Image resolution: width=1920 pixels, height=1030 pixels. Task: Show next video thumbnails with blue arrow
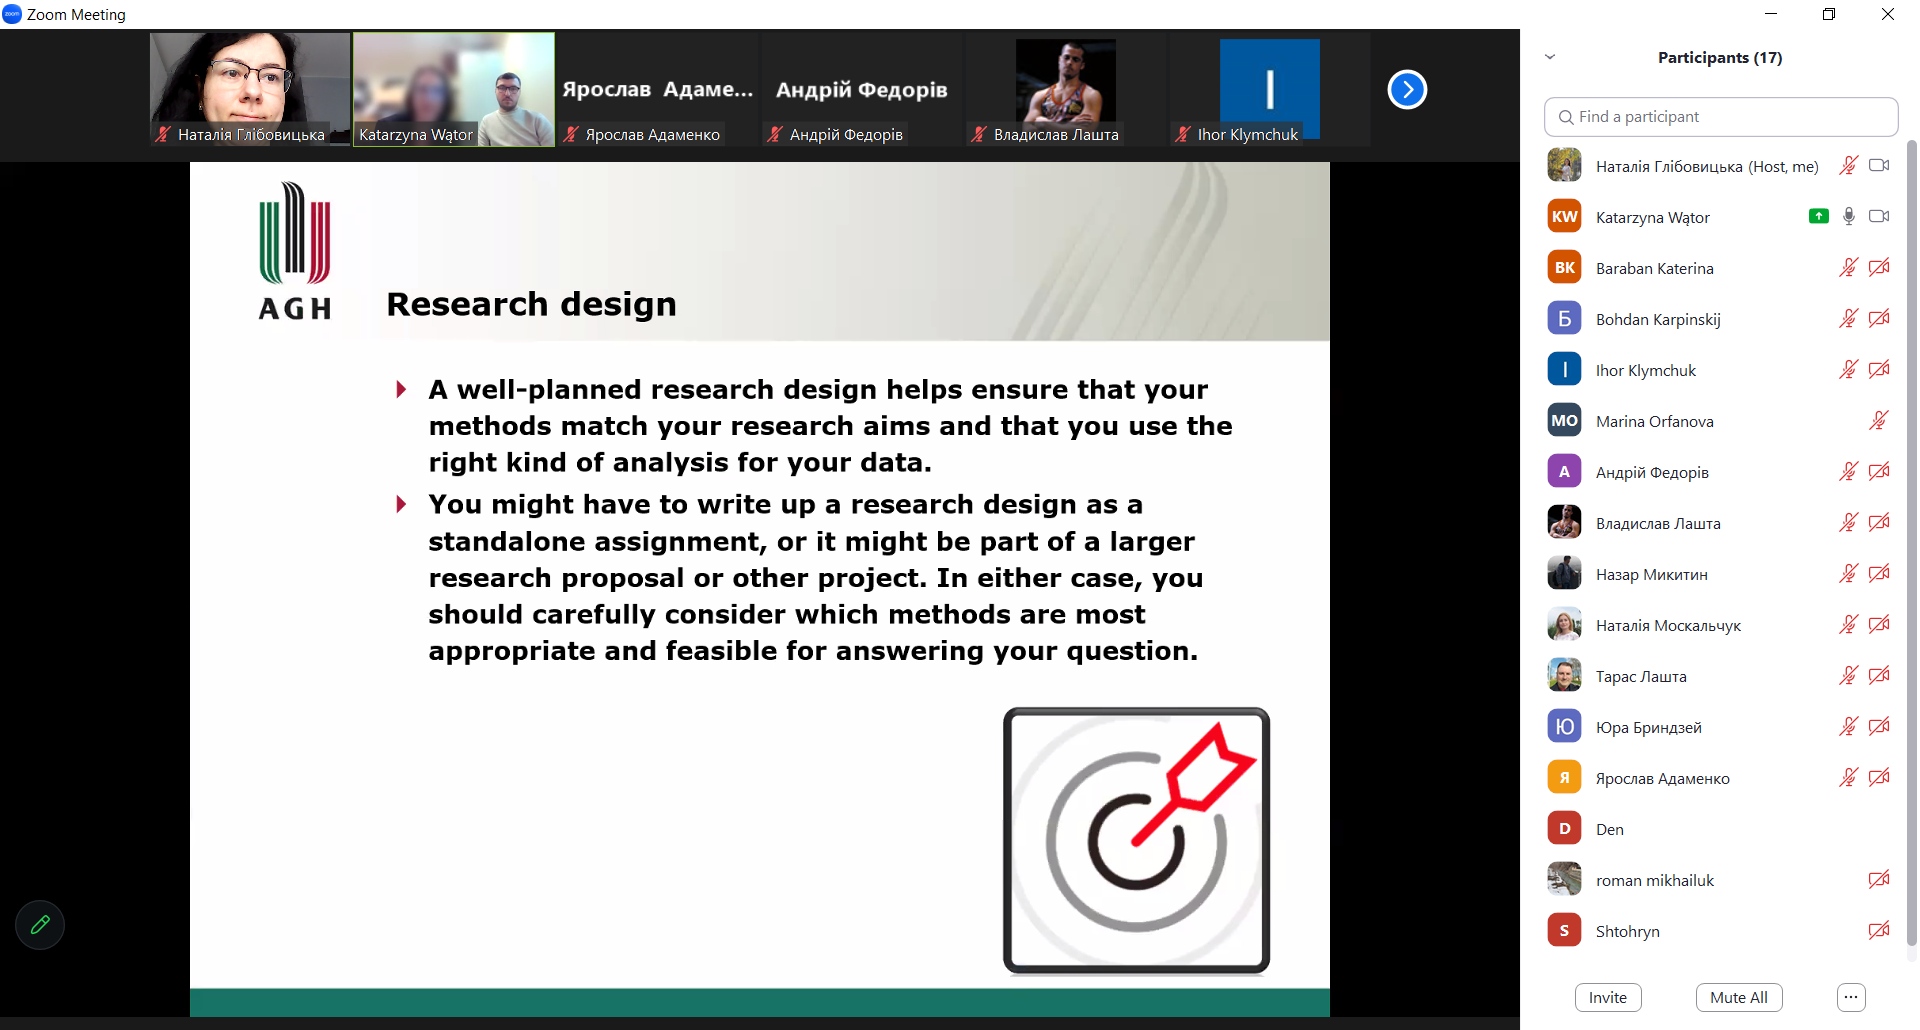(1406, 90)
